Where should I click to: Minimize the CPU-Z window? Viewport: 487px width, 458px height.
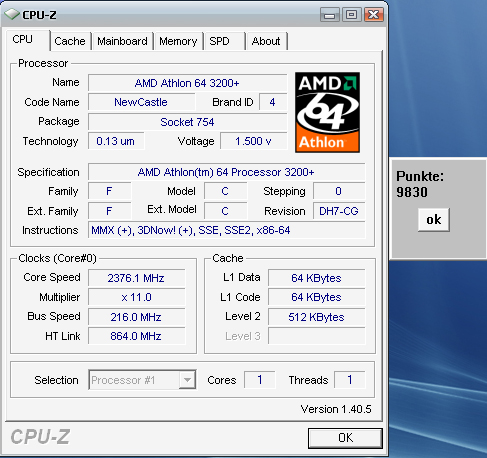330,15
